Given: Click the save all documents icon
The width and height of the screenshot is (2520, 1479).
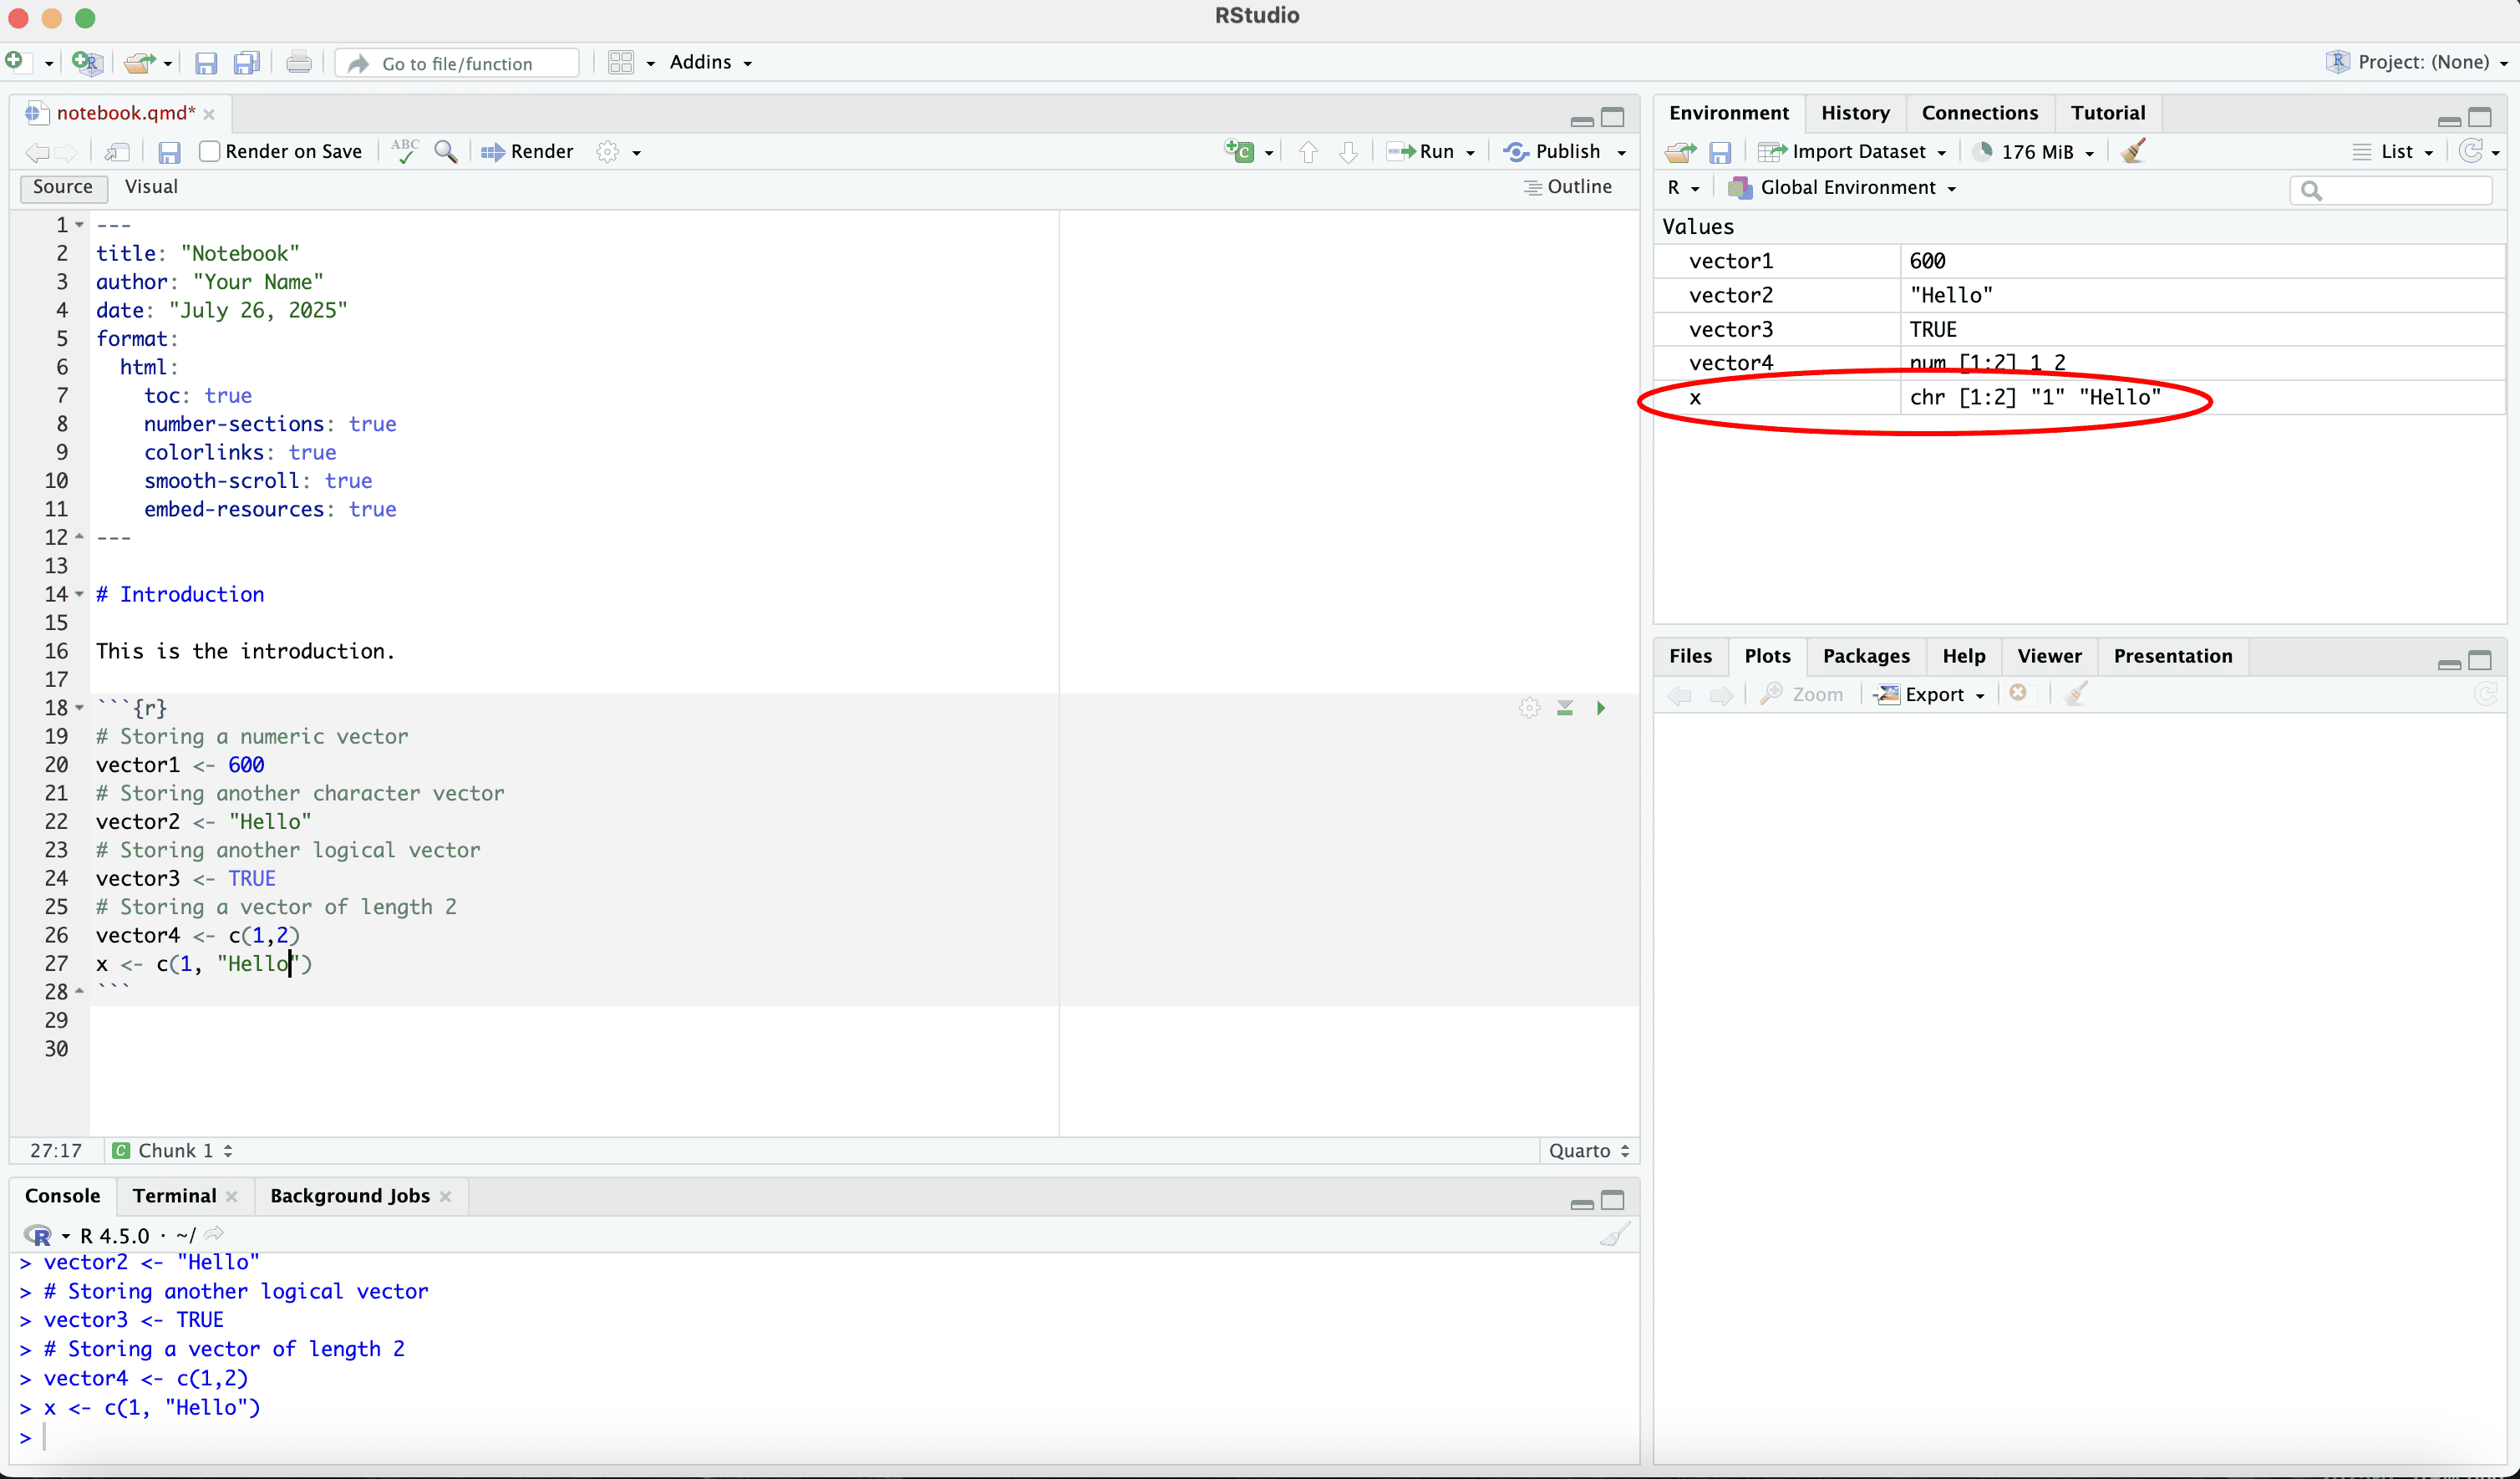Looking at the screenshot, I should point(246,63).
